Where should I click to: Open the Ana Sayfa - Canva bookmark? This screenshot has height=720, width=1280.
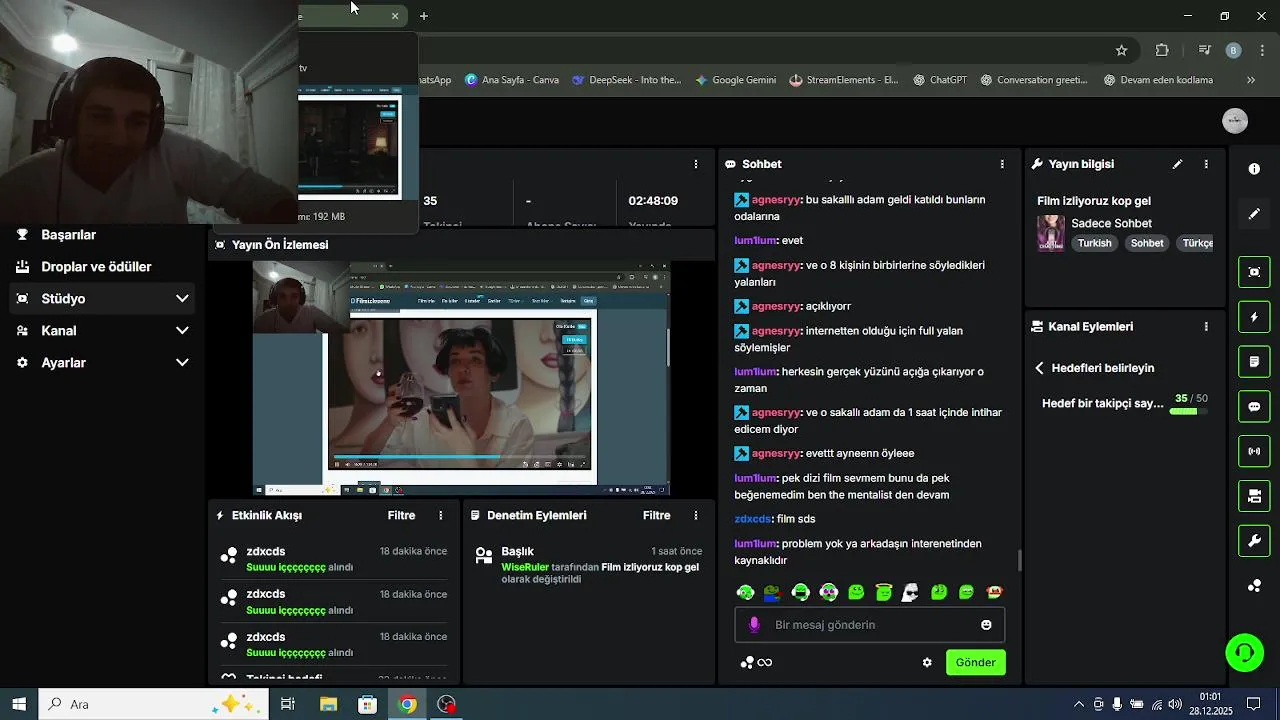pos(512,80)
